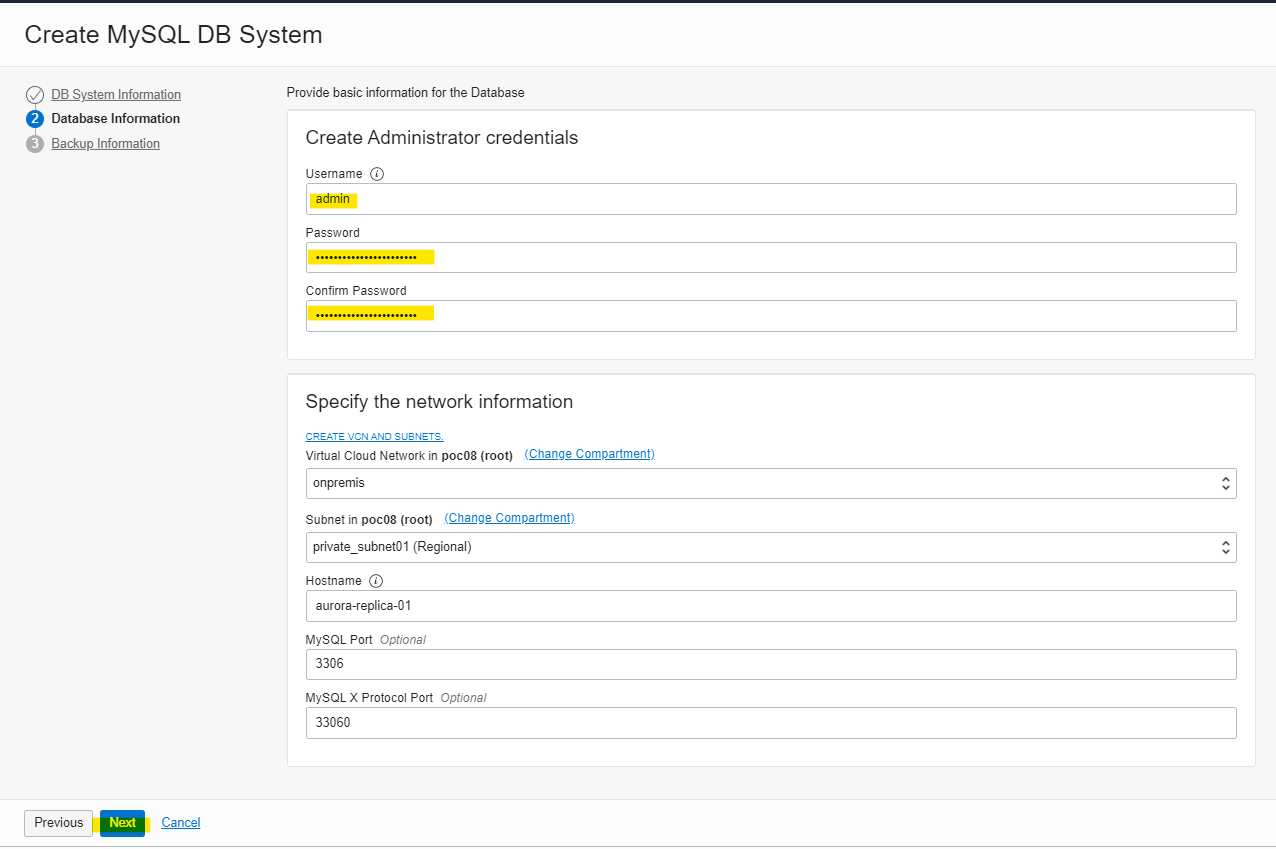
Task: Click the completed step checkmark icon
Action: pyautogui.click(x=35, y=95)
